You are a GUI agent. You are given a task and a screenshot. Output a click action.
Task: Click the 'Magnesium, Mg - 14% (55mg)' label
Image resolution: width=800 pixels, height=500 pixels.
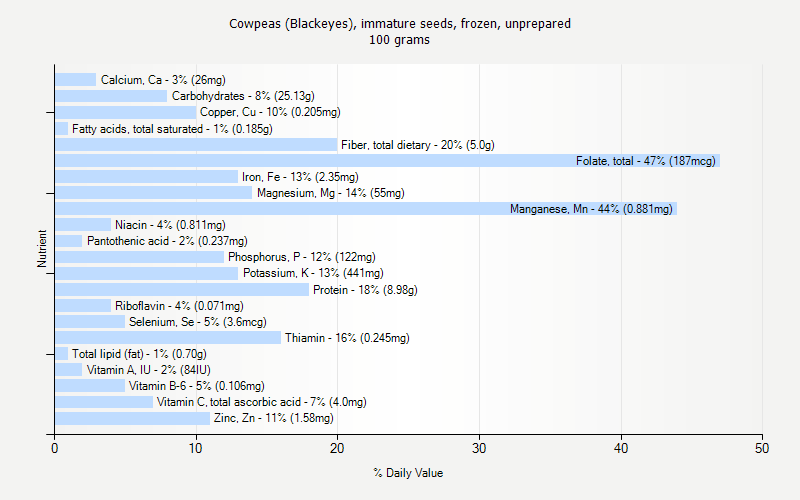[x=331, y=193]
